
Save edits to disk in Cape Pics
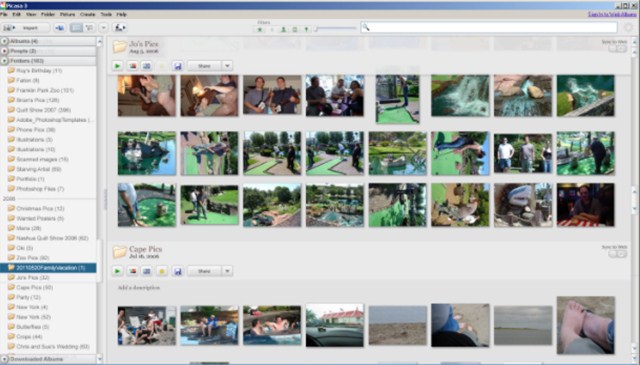click(178, 271)
